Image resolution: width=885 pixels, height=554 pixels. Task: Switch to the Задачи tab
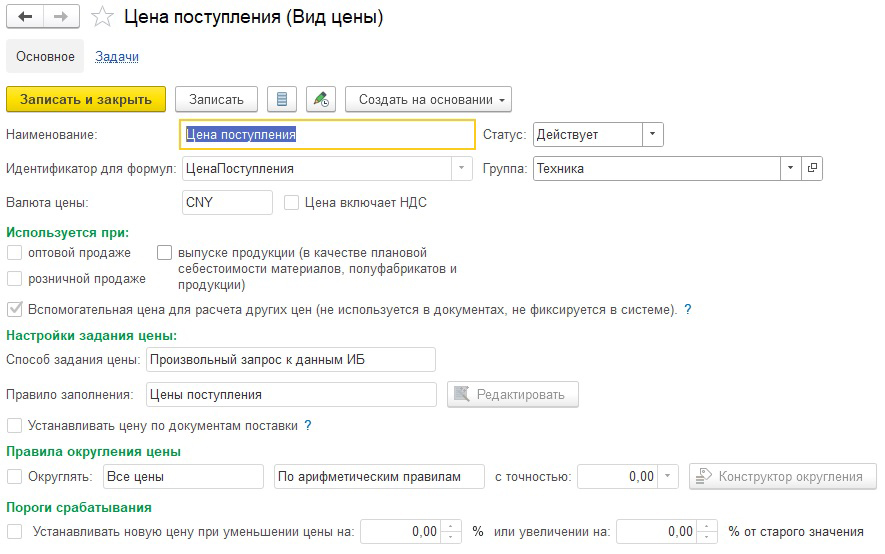click(x=116, y=57)
